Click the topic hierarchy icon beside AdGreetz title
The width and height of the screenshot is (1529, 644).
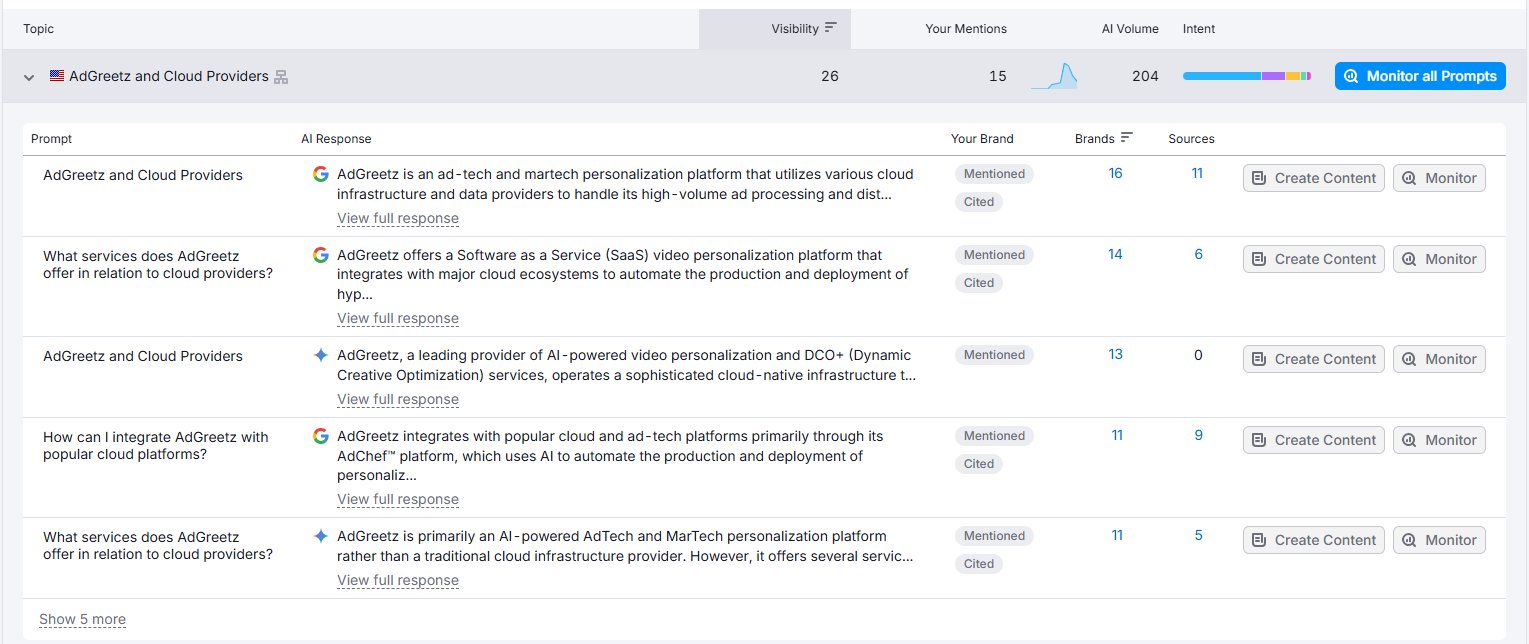tap(281, 77)
